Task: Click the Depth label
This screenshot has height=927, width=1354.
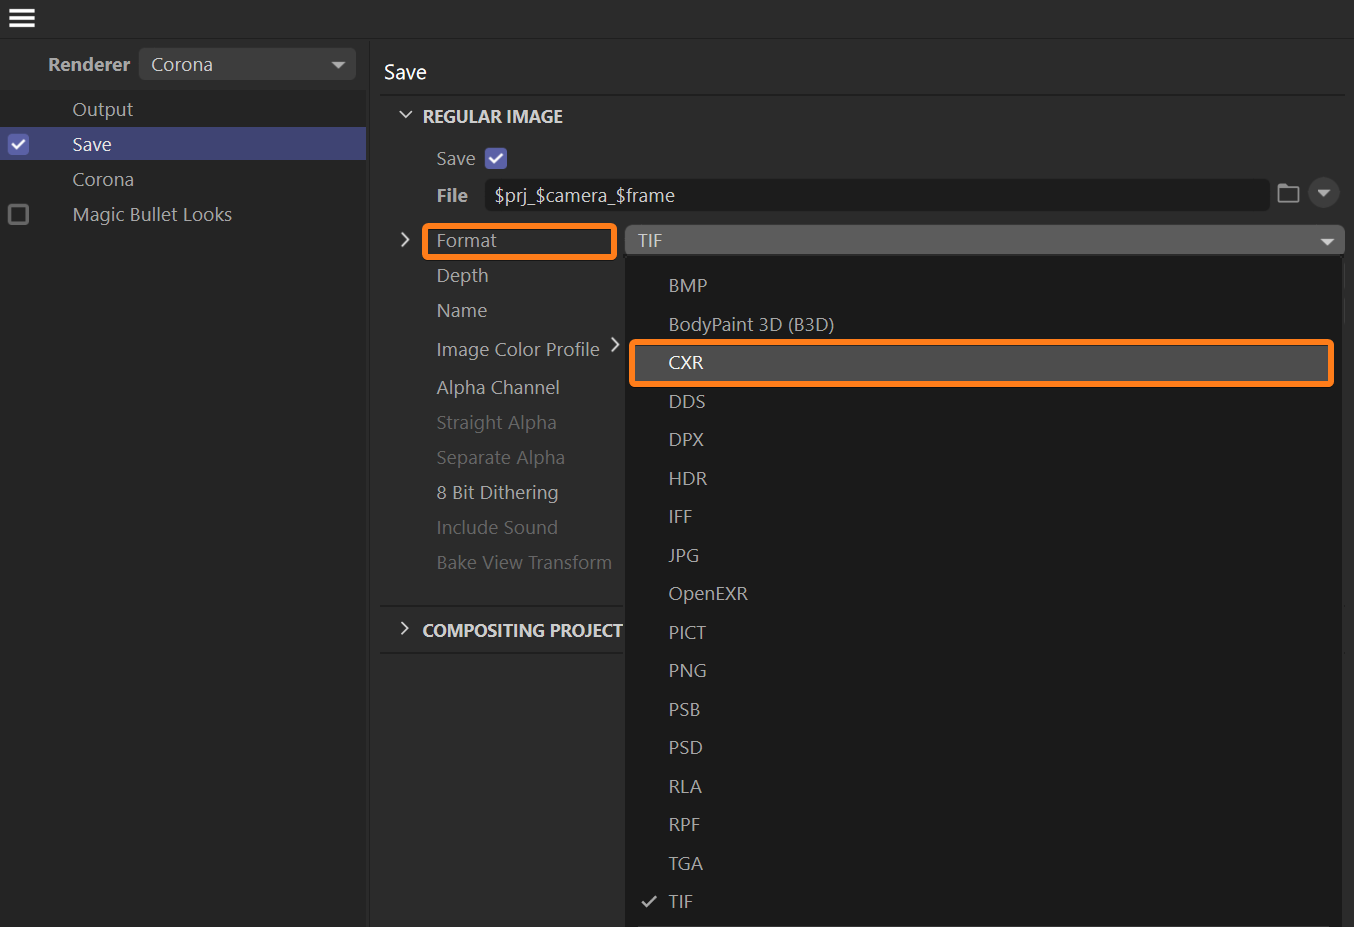Action: click(462, 275)
